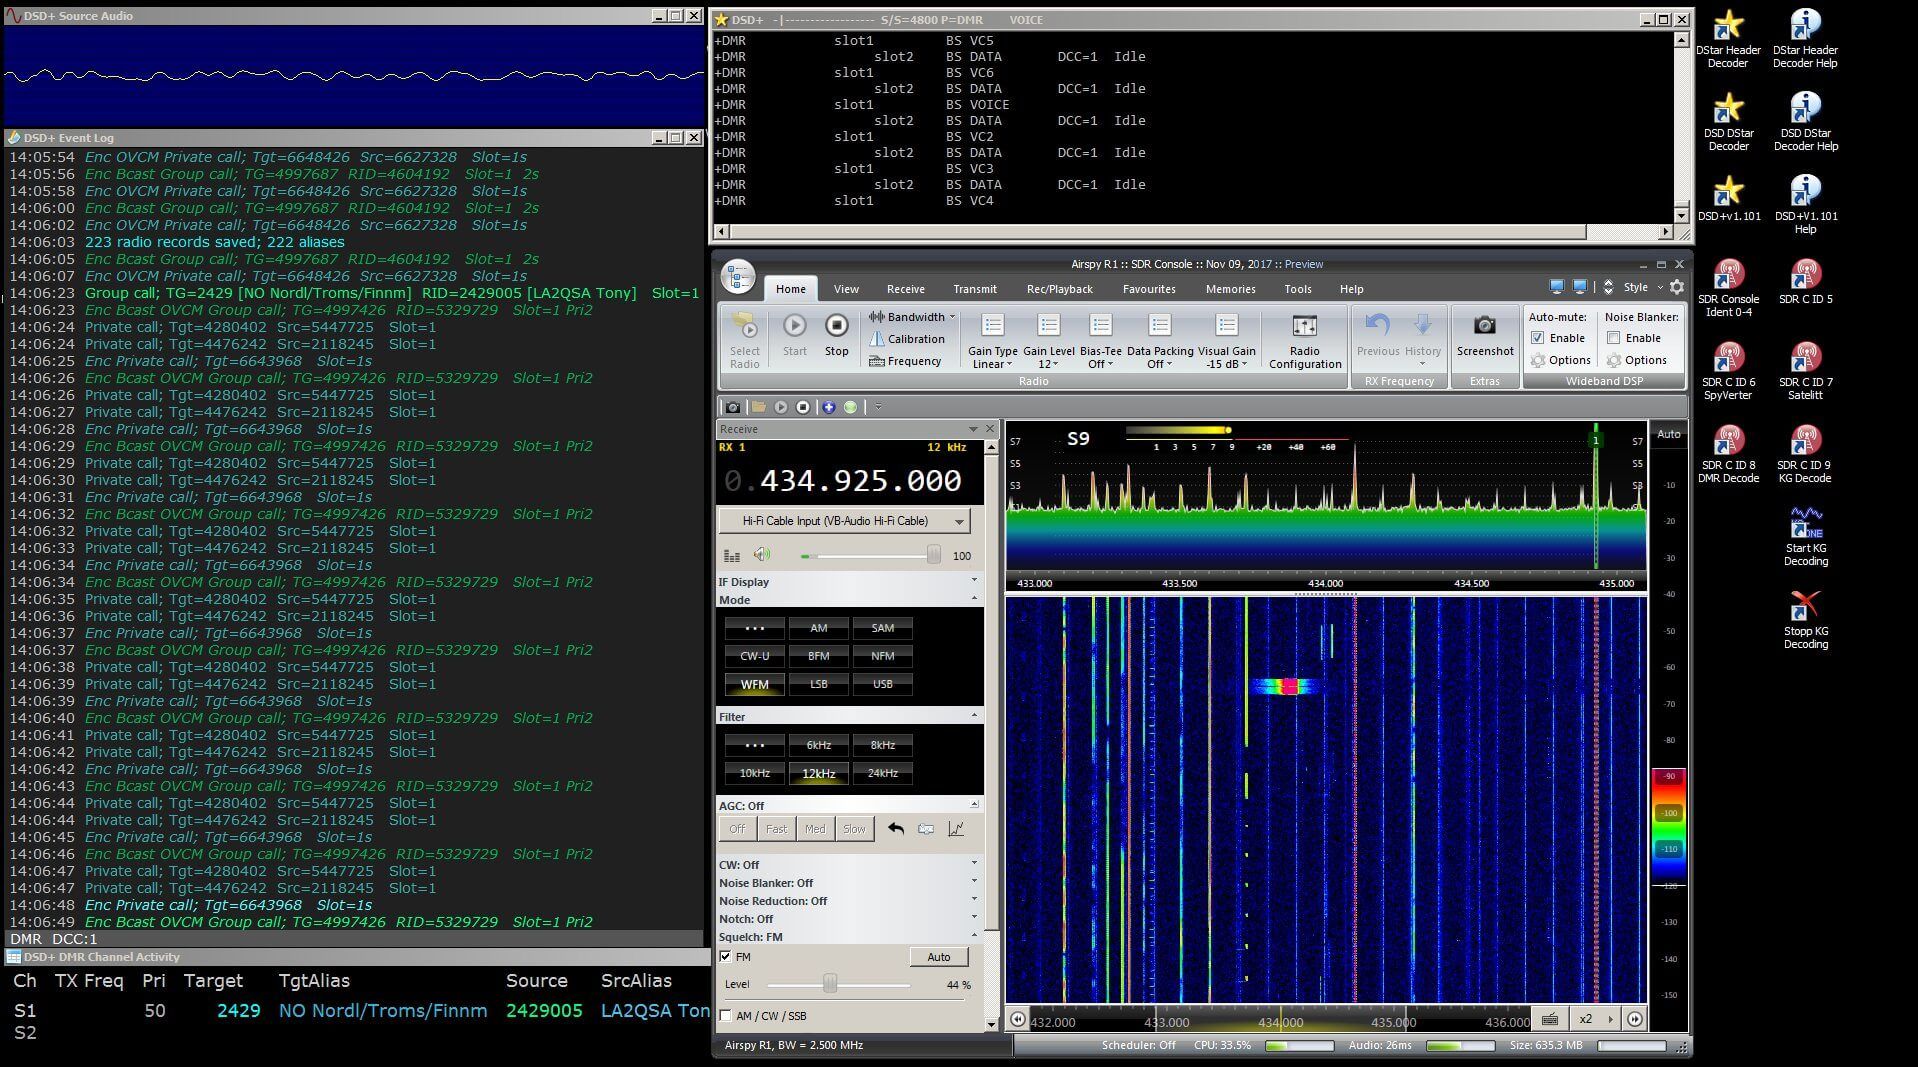Select the 12kHz filter option
Viewport: 1918px width, 1067px height.
818,773
